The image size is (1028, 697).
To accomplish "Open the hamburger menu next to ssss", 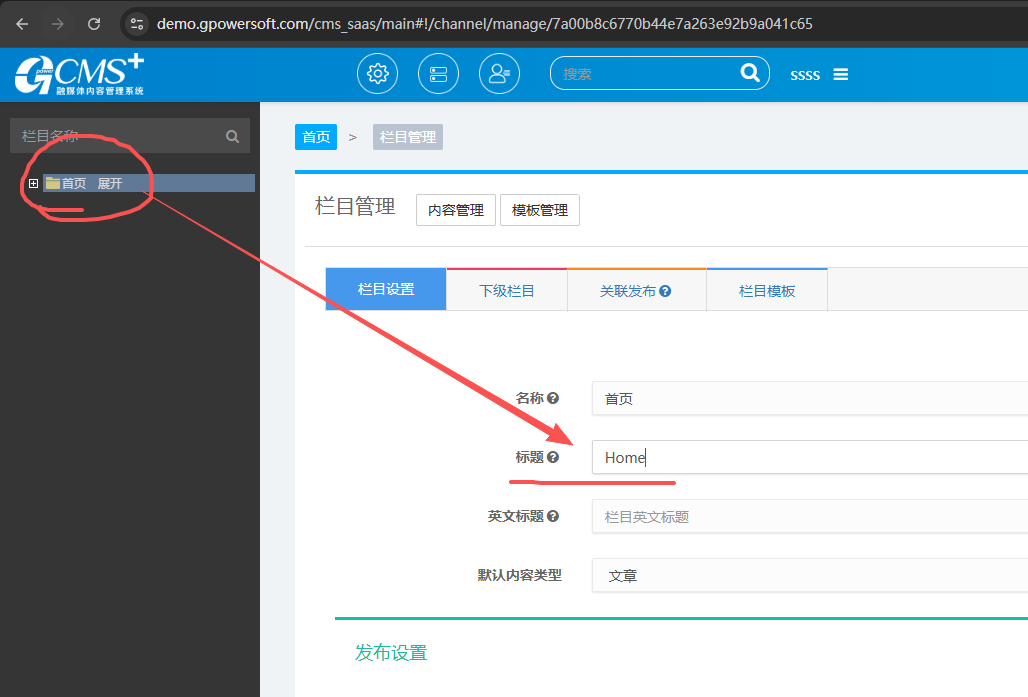I will 841,75.
